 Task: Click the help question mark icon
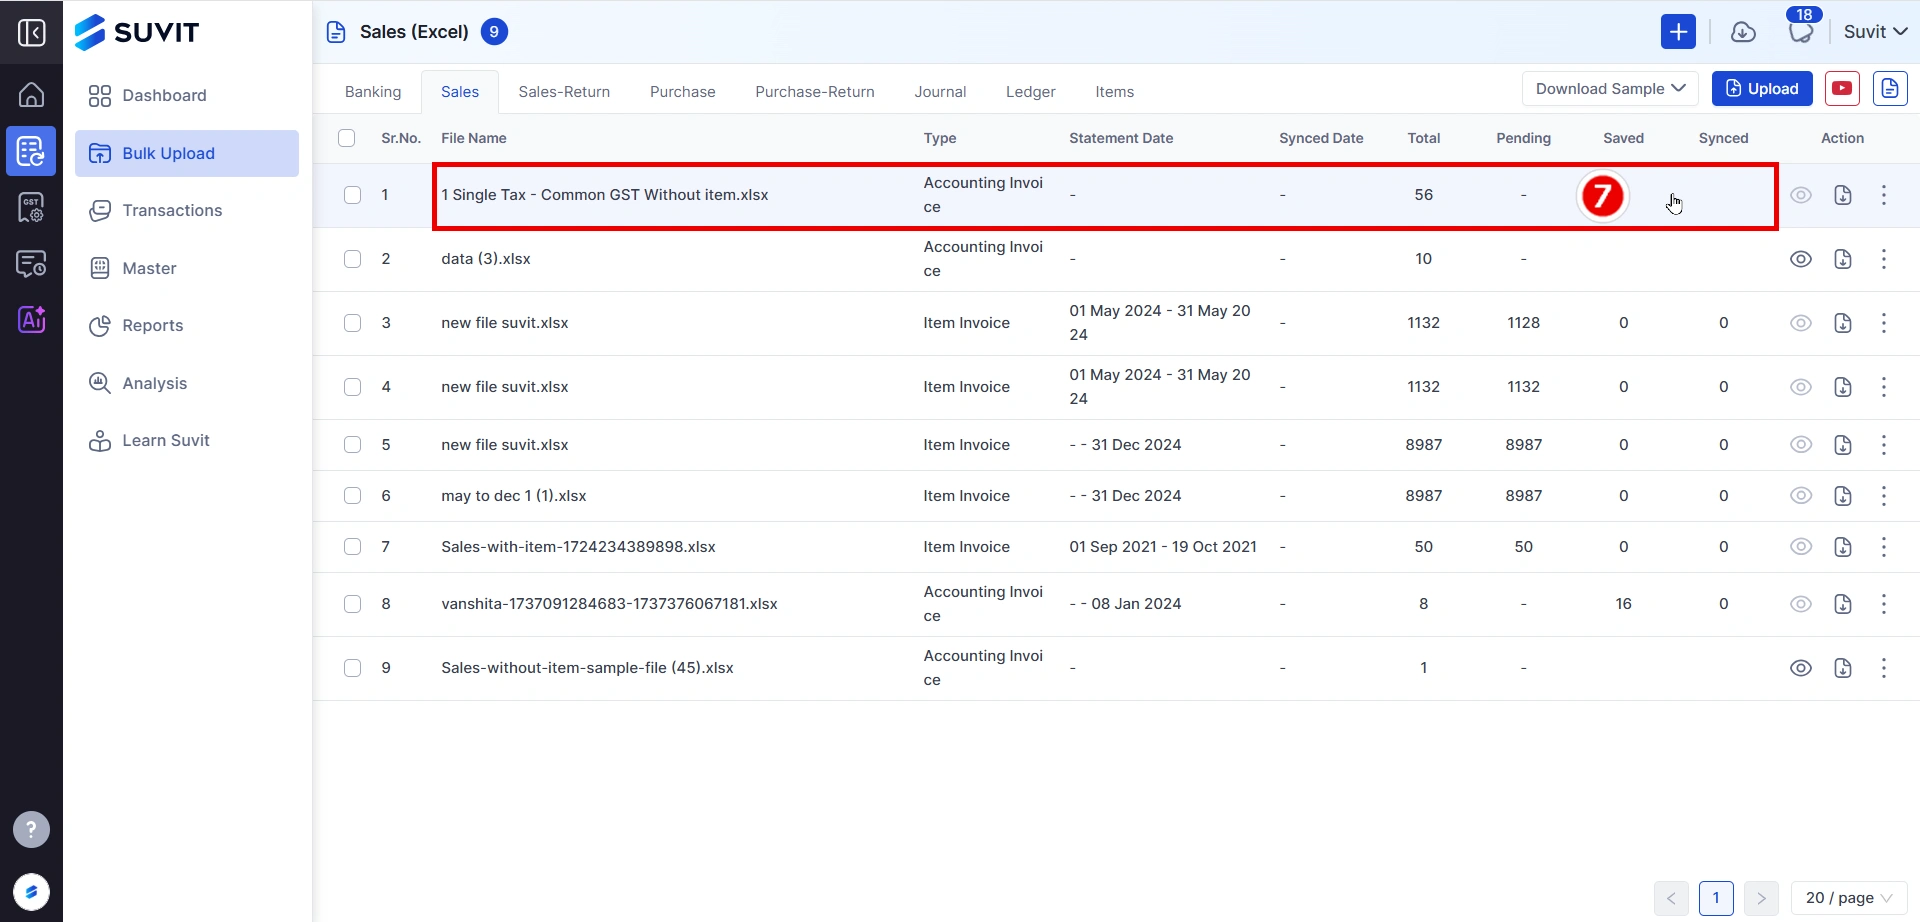(31, 829)
